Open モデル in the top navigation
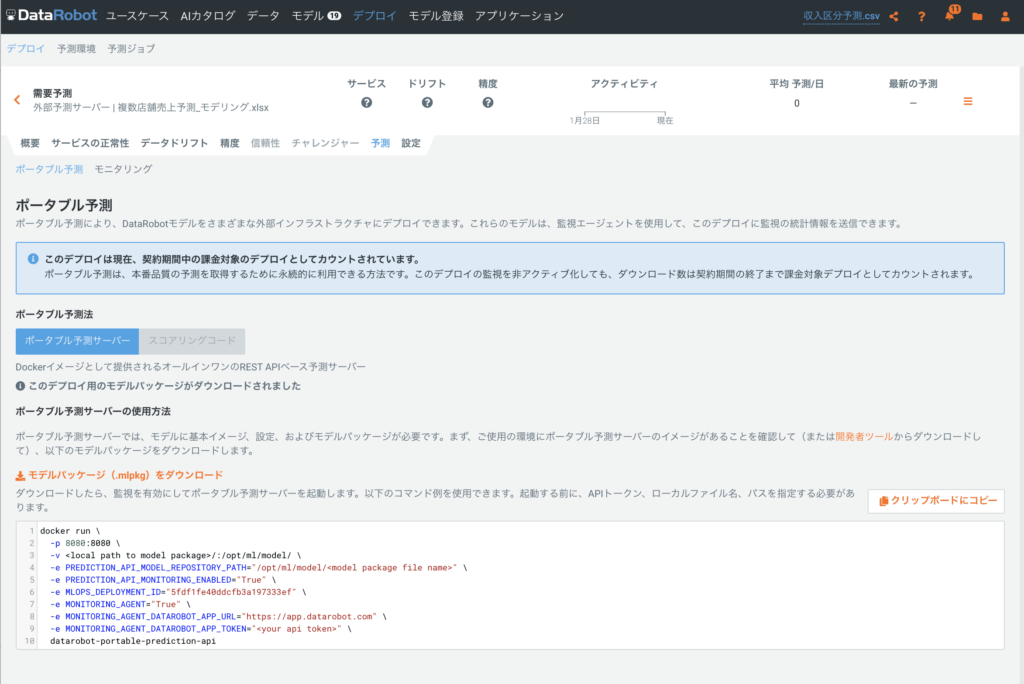 coord(308,16)
